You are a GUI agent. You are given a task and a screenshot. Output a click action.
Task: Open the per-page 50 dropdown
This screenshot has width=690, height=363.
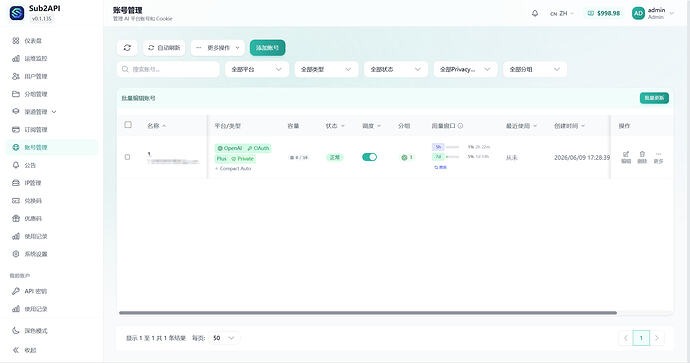click(x=224, y=338)
